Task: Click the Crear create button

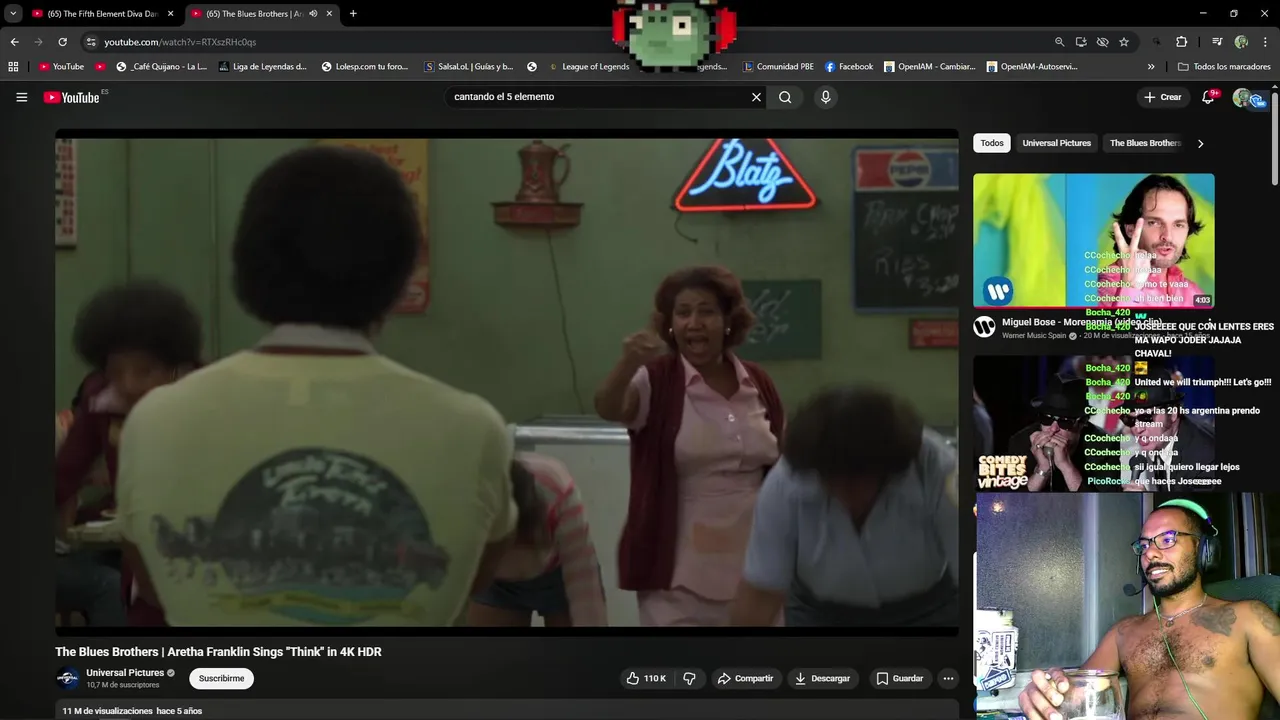Action: (x=1163, y=97)
